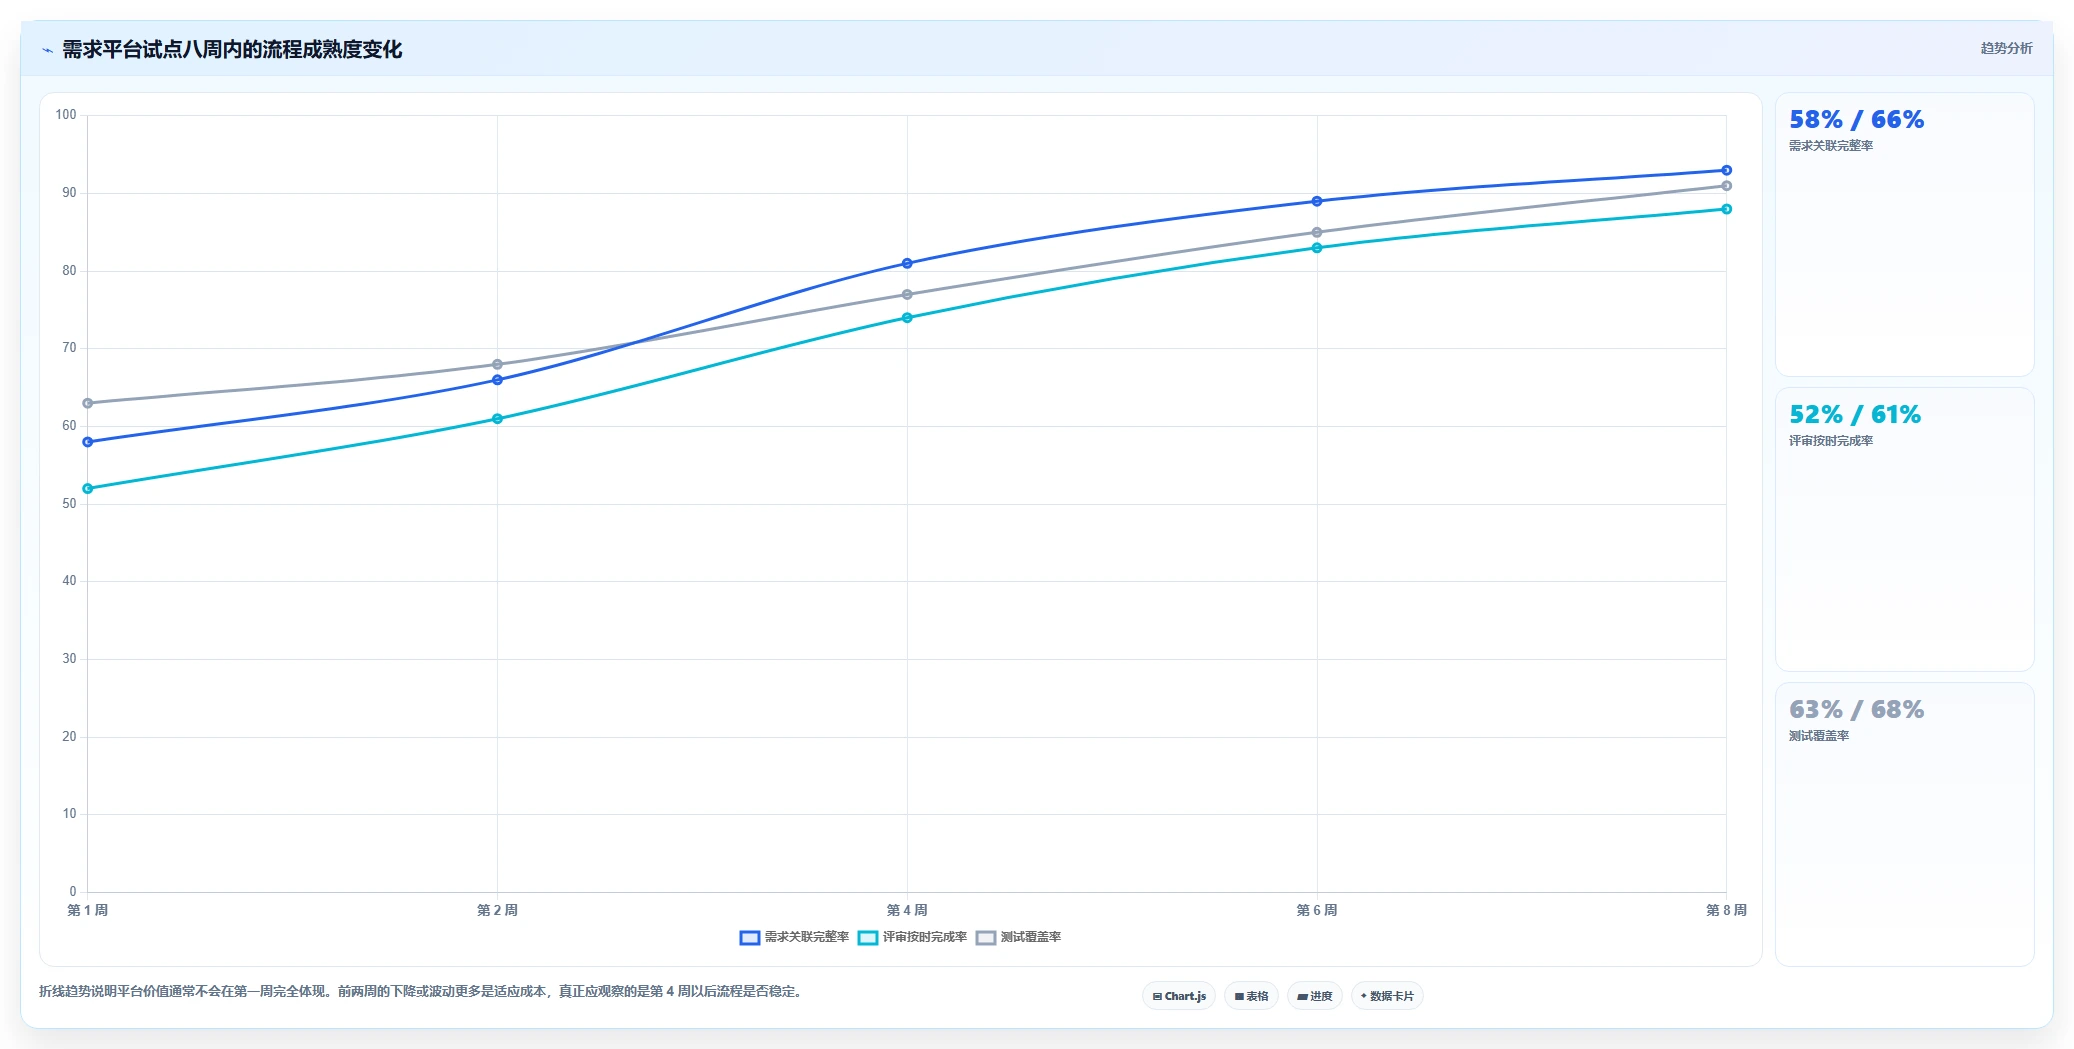Image resolution: width=2074 pixels, height=1049 pixels.
Task: Select the blue 需求关联完整率 point at 第 1 周
Action: point(88,442)
